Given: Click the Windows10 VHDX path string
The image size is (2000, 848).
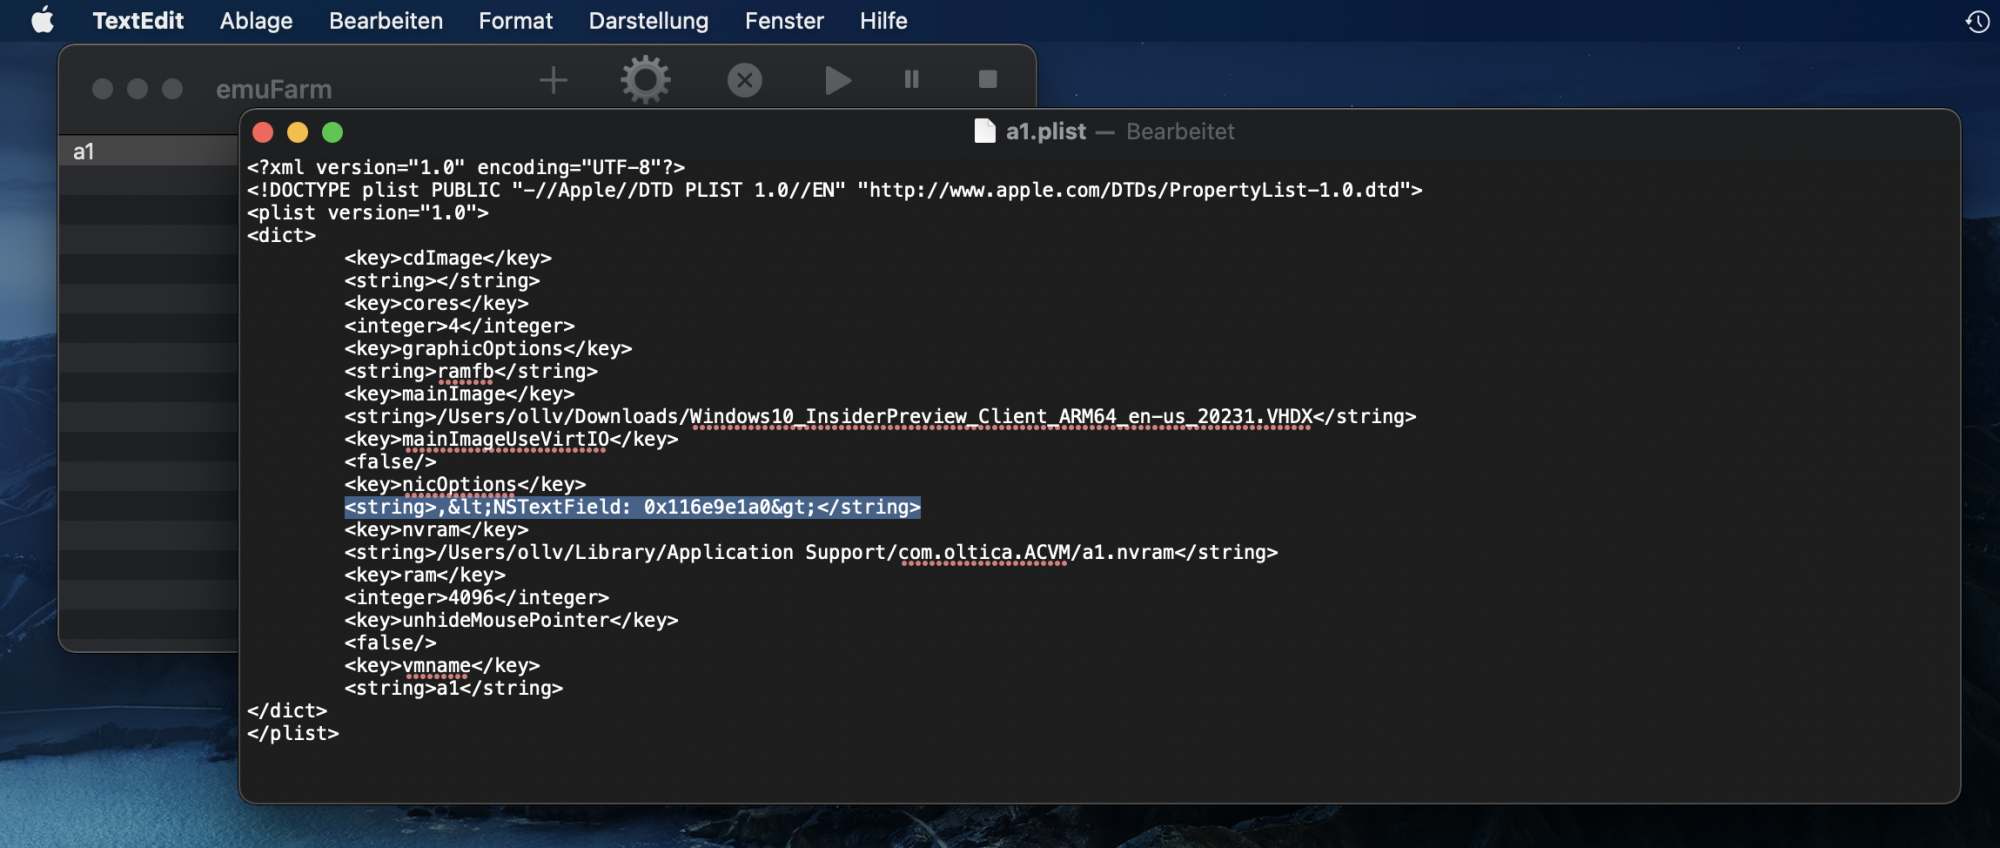Looking at the screenshot, I should 880,416.
